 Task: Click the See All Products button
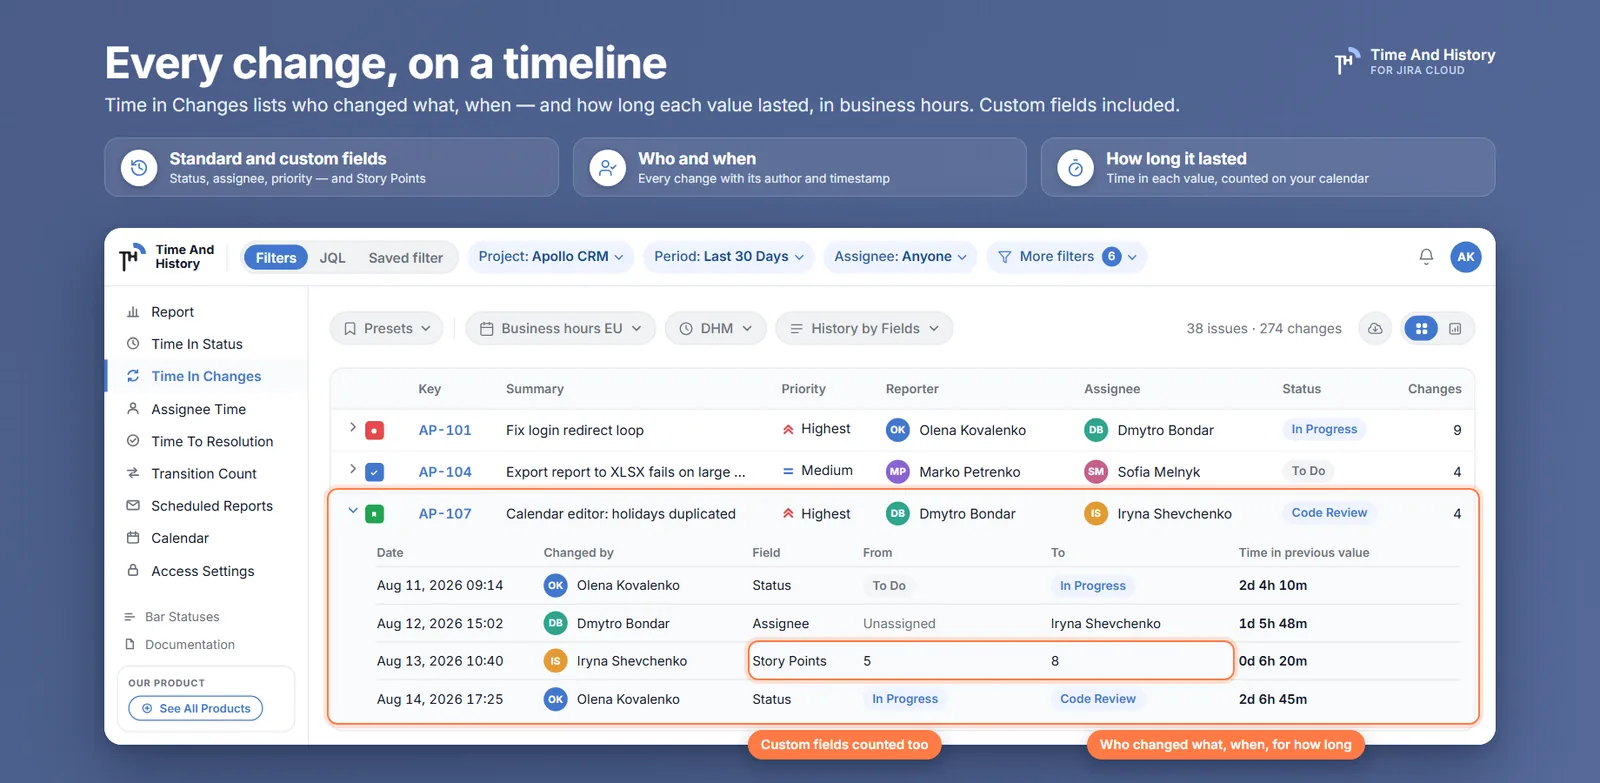tap(196, 708)
